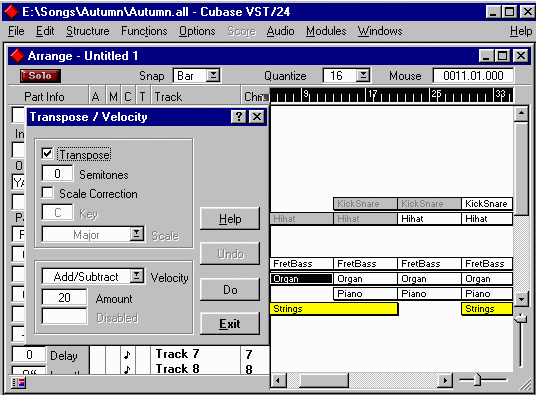The image size is (536, 395).
Task: Click the Track 7 music note icon
Action: (x=127, y=355)
